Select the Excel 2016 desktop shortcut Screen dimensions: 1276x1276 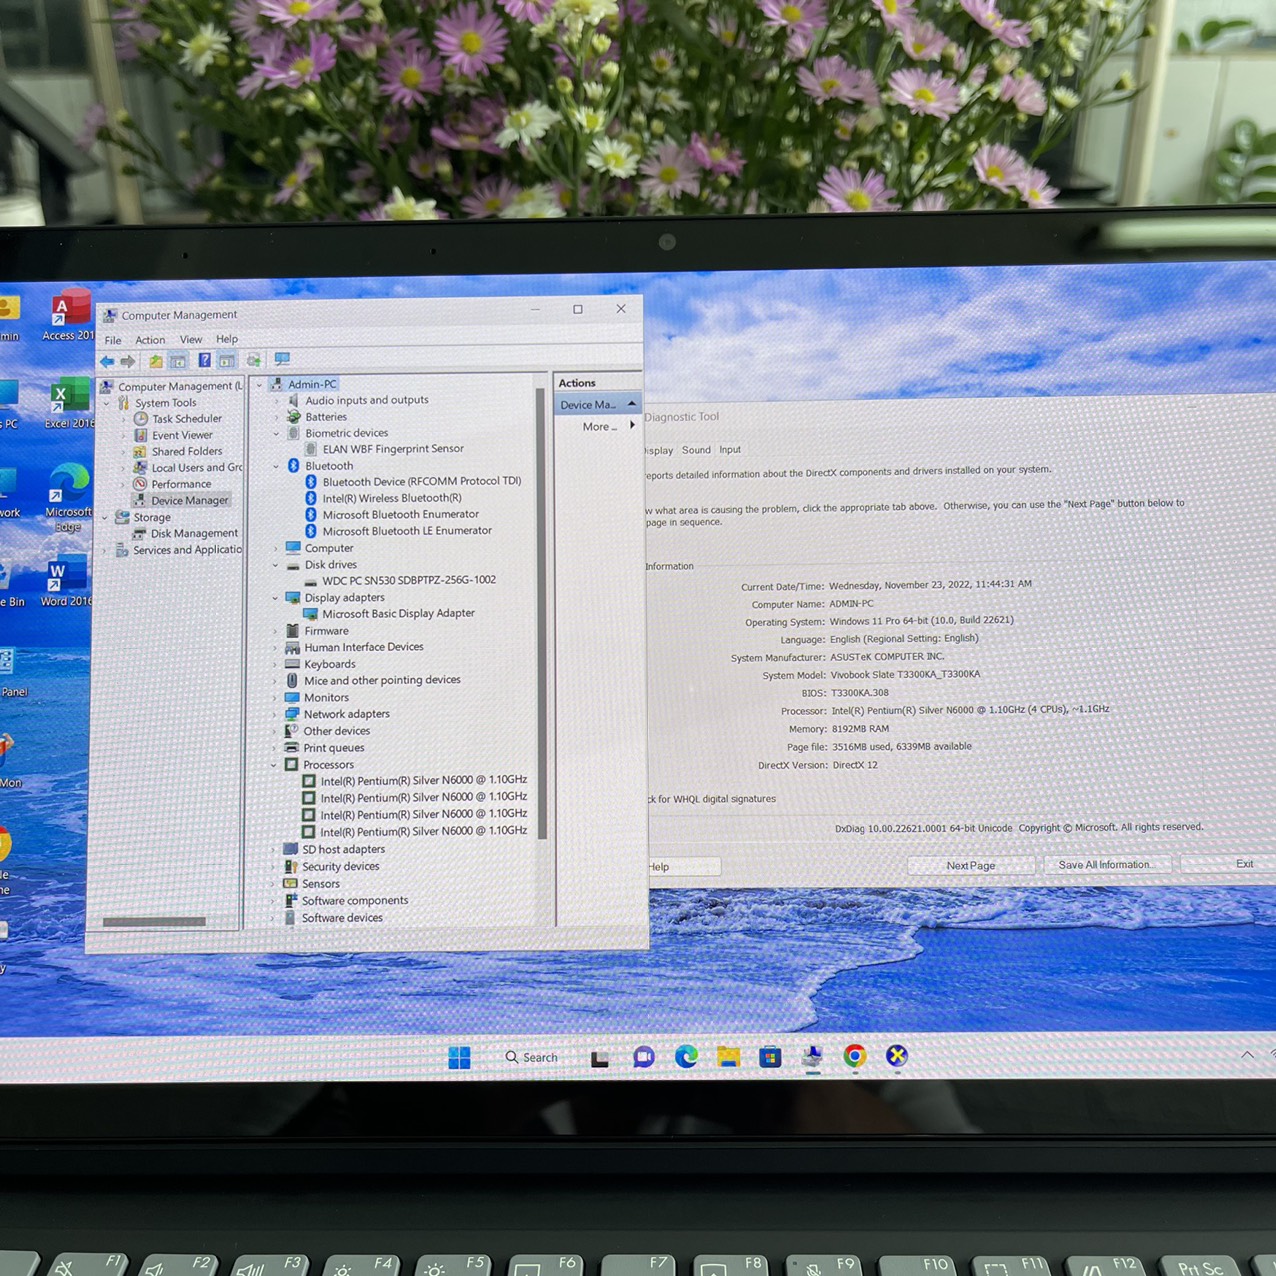pyautogui.click(x=69, y=404)
